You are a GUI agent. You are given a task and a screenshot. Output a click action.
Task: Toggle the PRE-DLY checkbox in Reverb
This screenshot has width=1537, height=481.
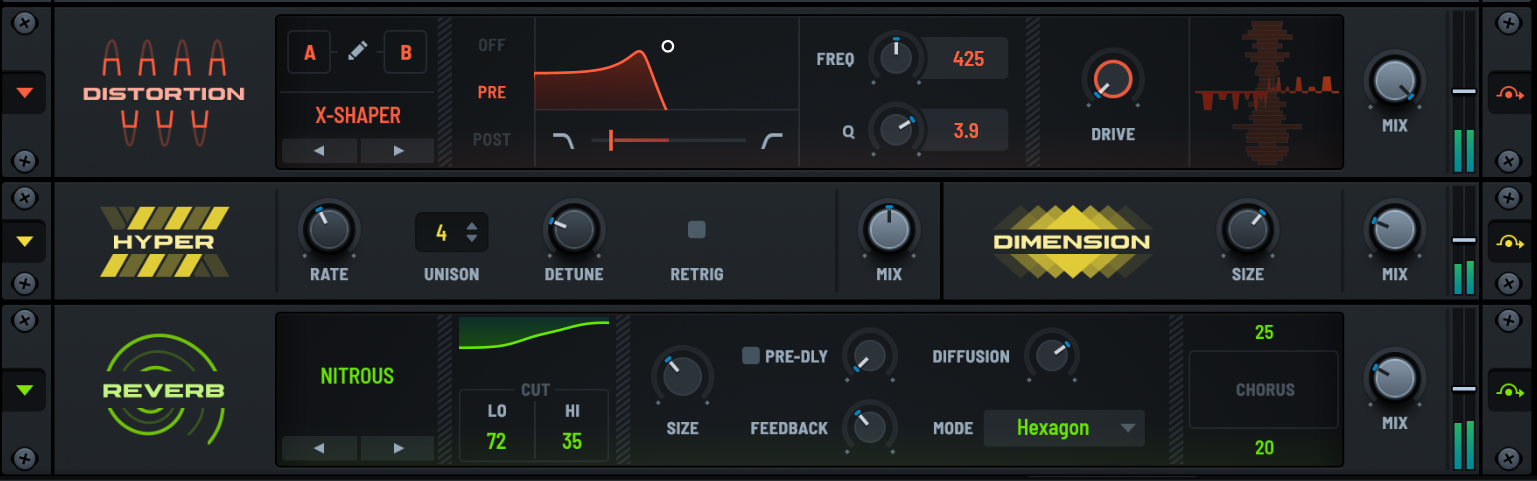pyautogui.click(x=751, y=356)
